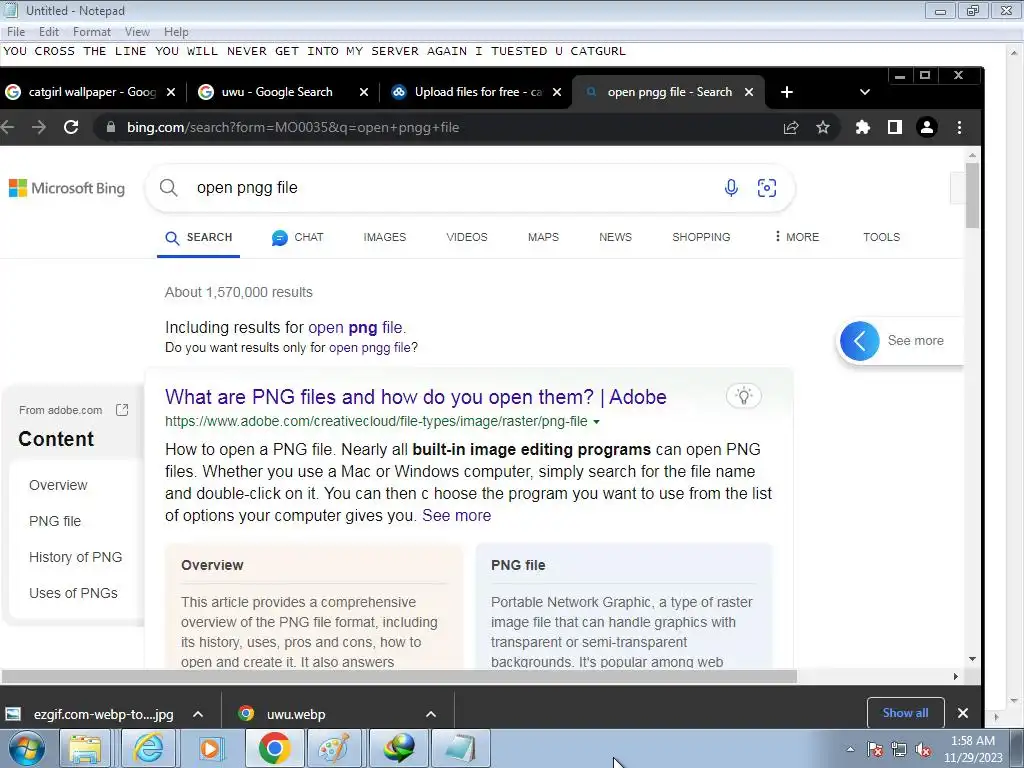Open Uses of PNGs content link
This screenshot has height=768, width=1024.
(x=73, y=593)
